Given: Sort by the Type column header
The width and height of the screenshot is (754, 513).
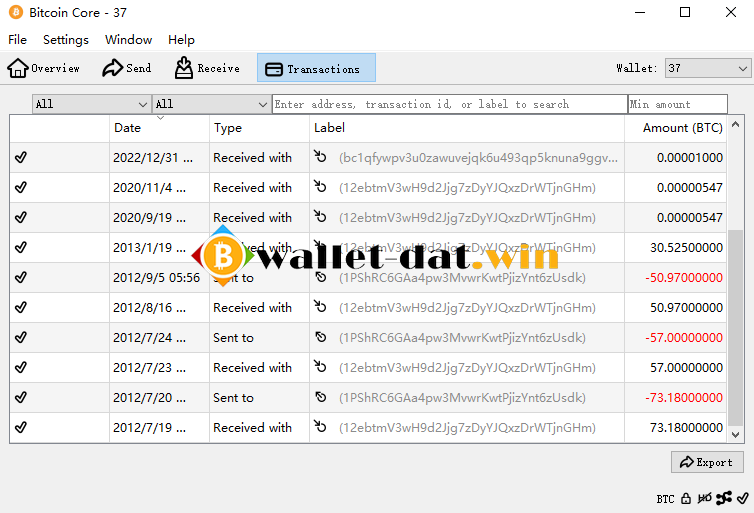Looking at the screenshot, I should coord(259,128).
